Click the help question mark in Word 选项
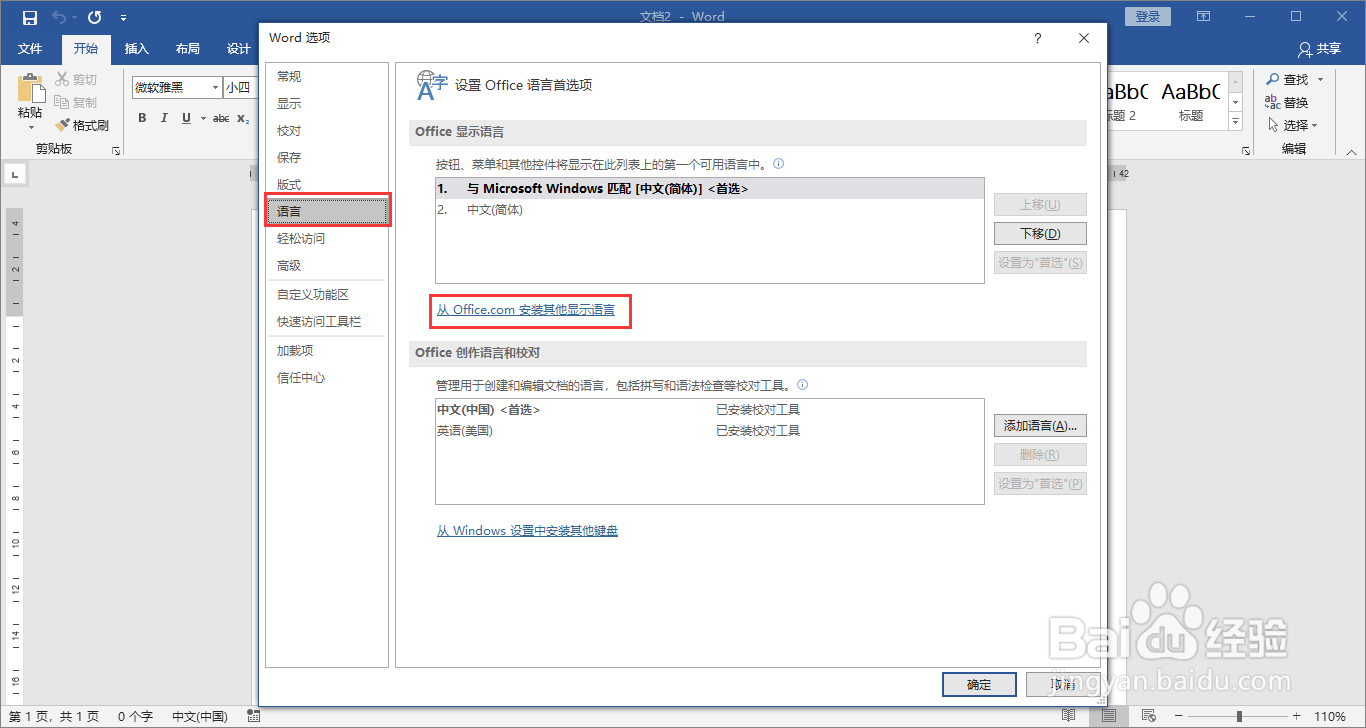1366x728 pixels. (1037, 38)
